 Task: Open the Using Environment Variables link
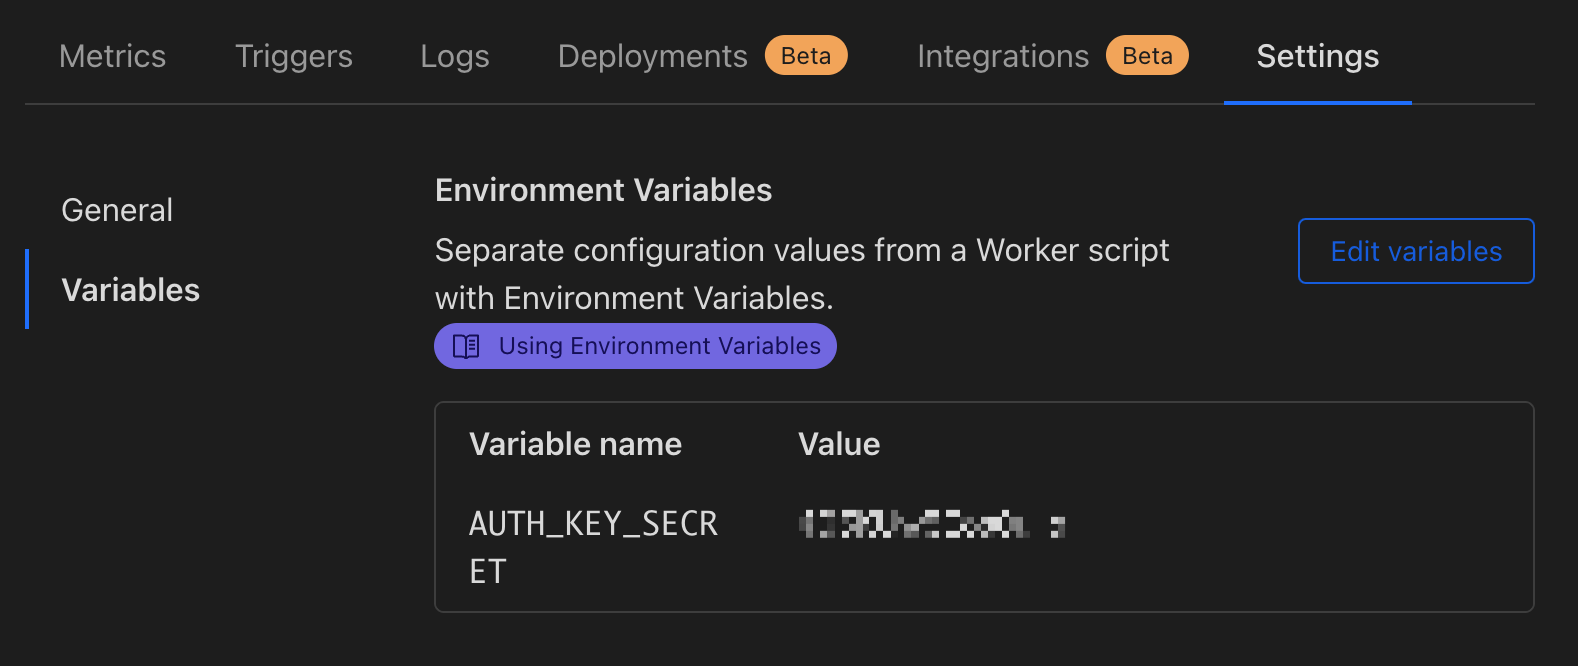[659, 346]
